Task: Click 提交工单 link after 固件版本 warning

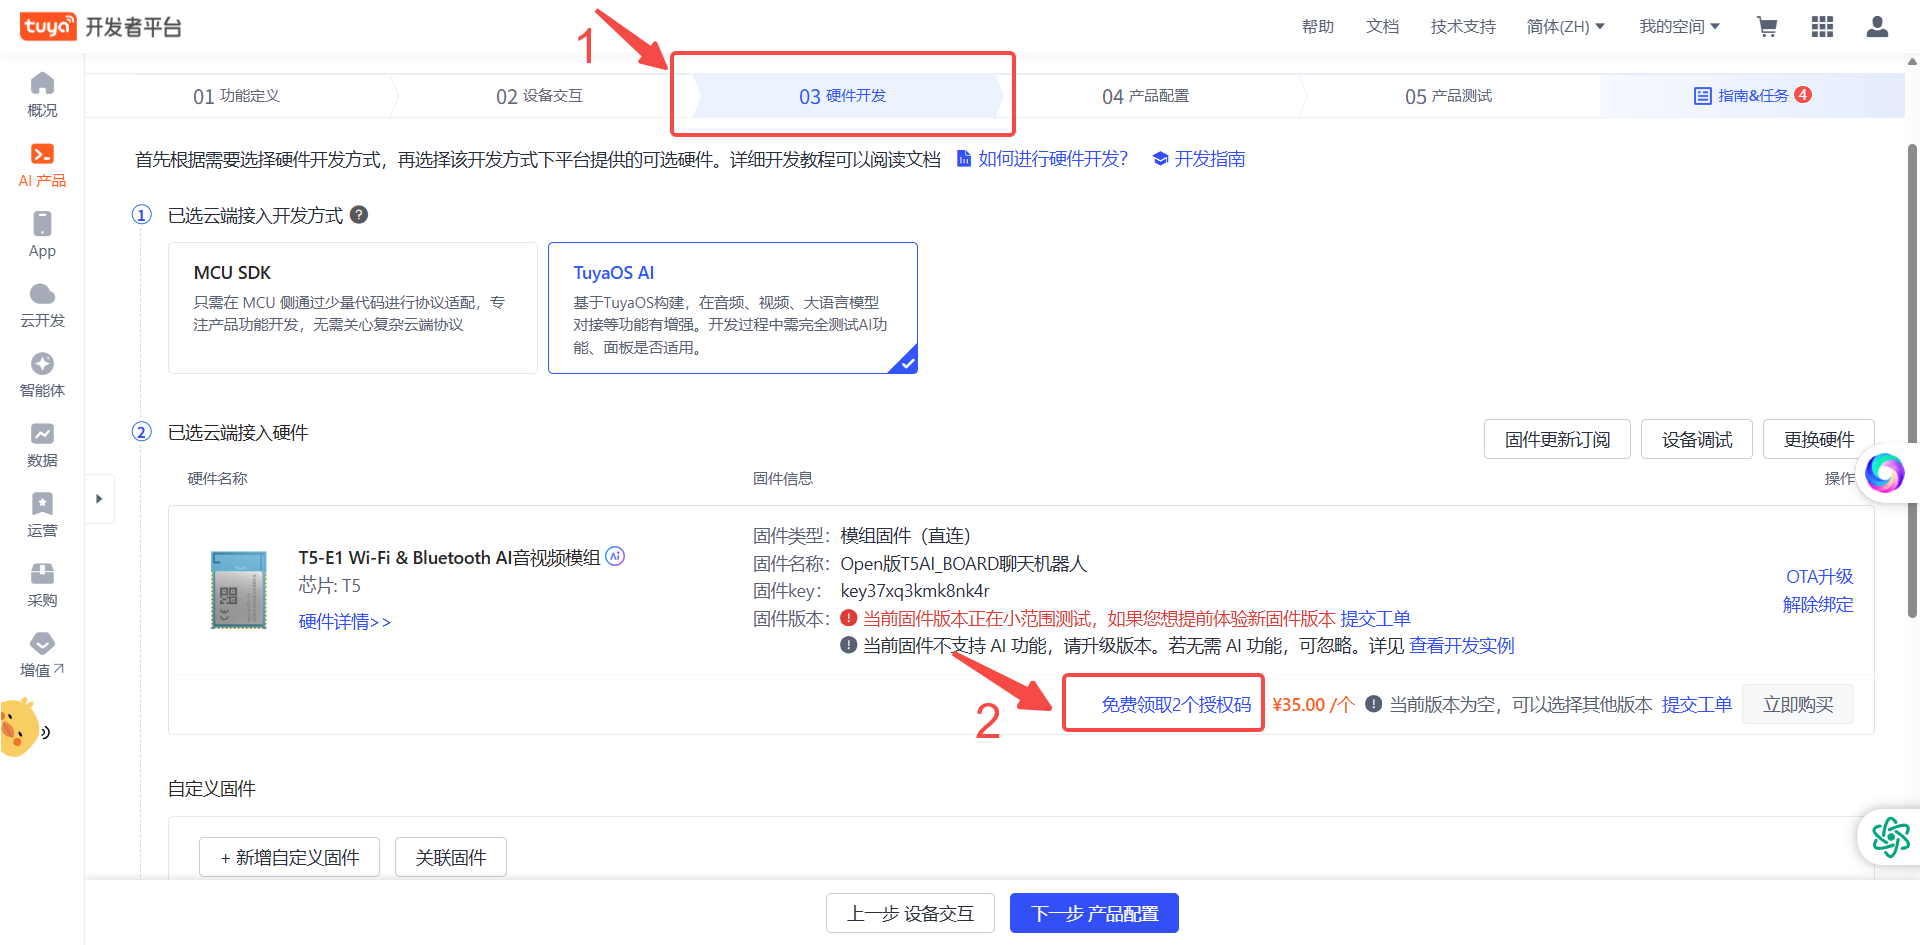Action: pyautogui.click(x=1376, y=618)
